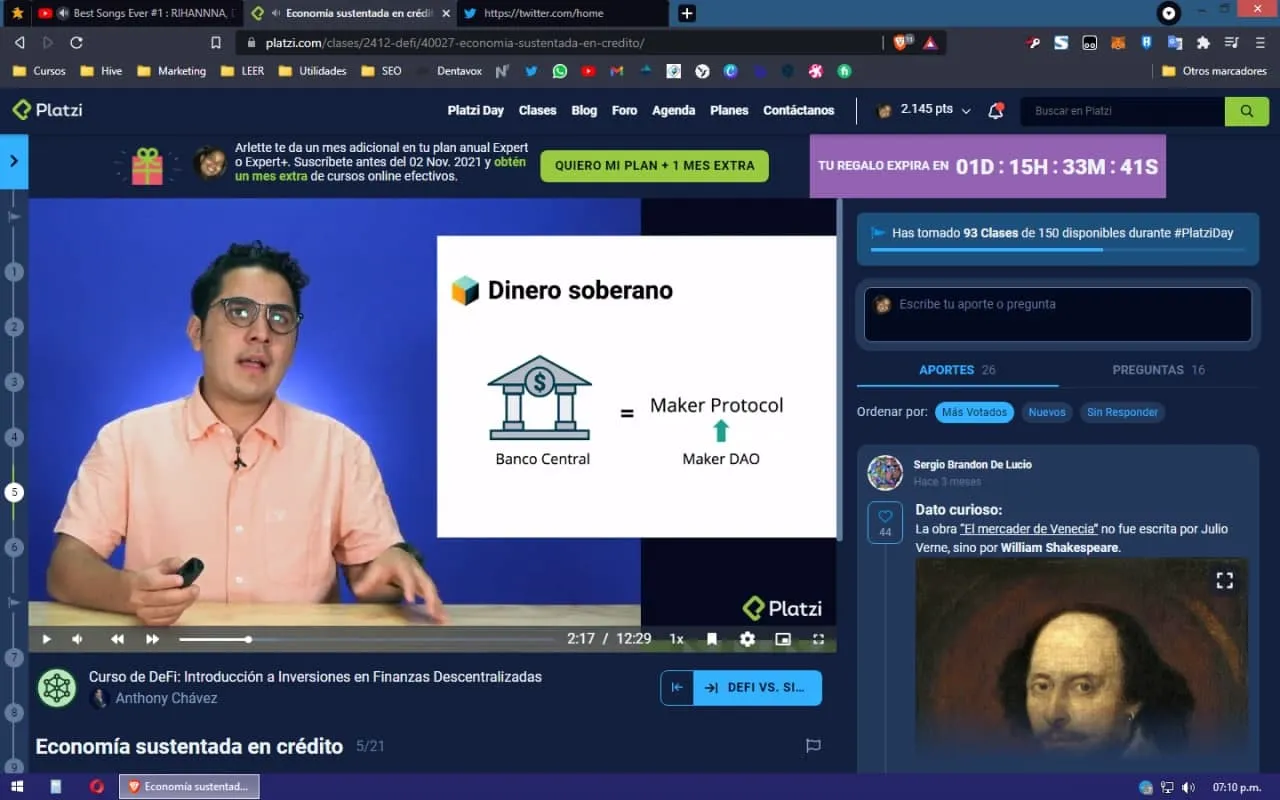
Task: Open the browser extensions puzzle icon
Action: coord(1203,43)
